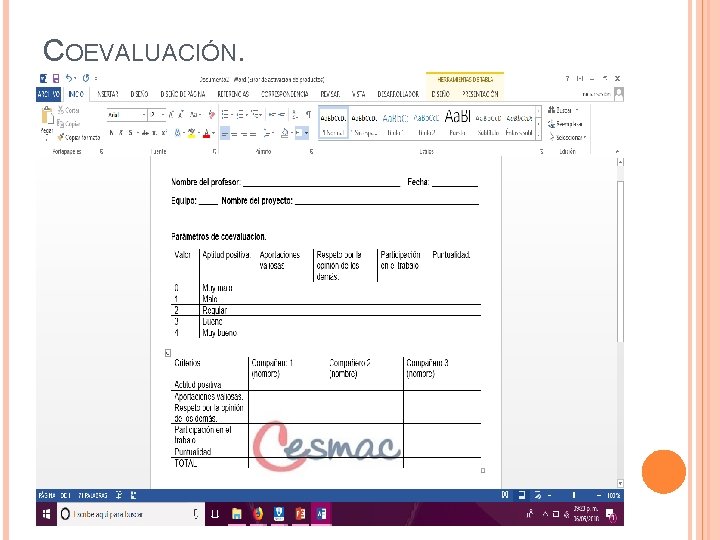The height and width of the screenshot is (540, 720).
Task: Switch to the DESARROLLADOR tab
Action: [398, 94]
